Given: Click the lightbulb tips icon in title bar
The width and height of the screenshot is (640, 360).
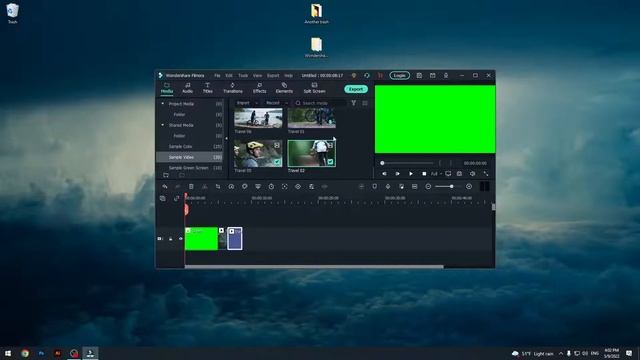Looking at the screenshot, I should coord(354,76).
